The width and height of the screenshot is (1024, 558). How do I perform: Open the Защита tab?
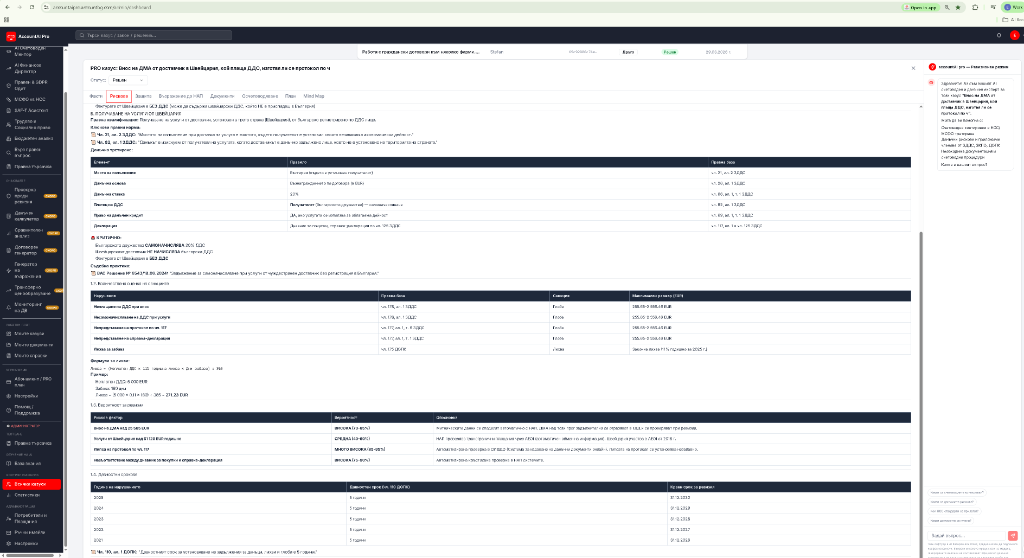[143, 96]
